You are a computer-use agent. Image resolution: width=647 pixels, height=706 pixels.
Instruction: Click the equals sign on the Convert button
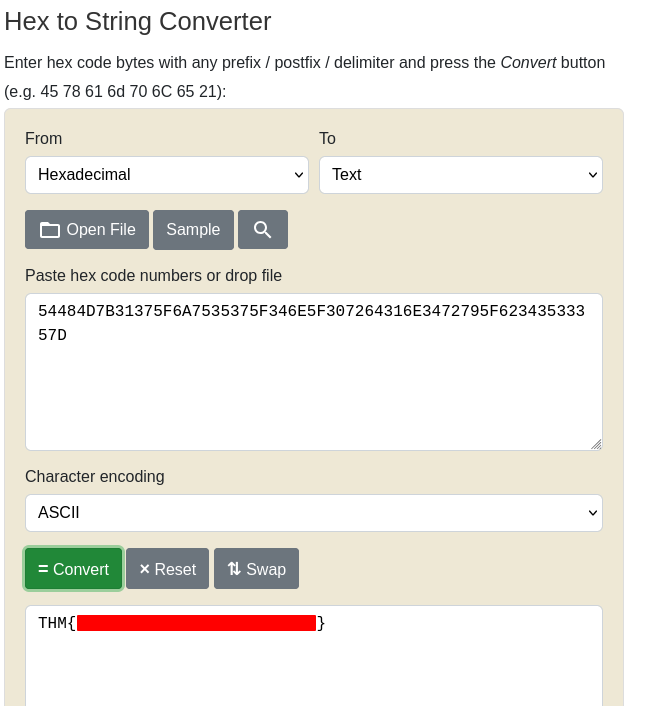point(43,569)
